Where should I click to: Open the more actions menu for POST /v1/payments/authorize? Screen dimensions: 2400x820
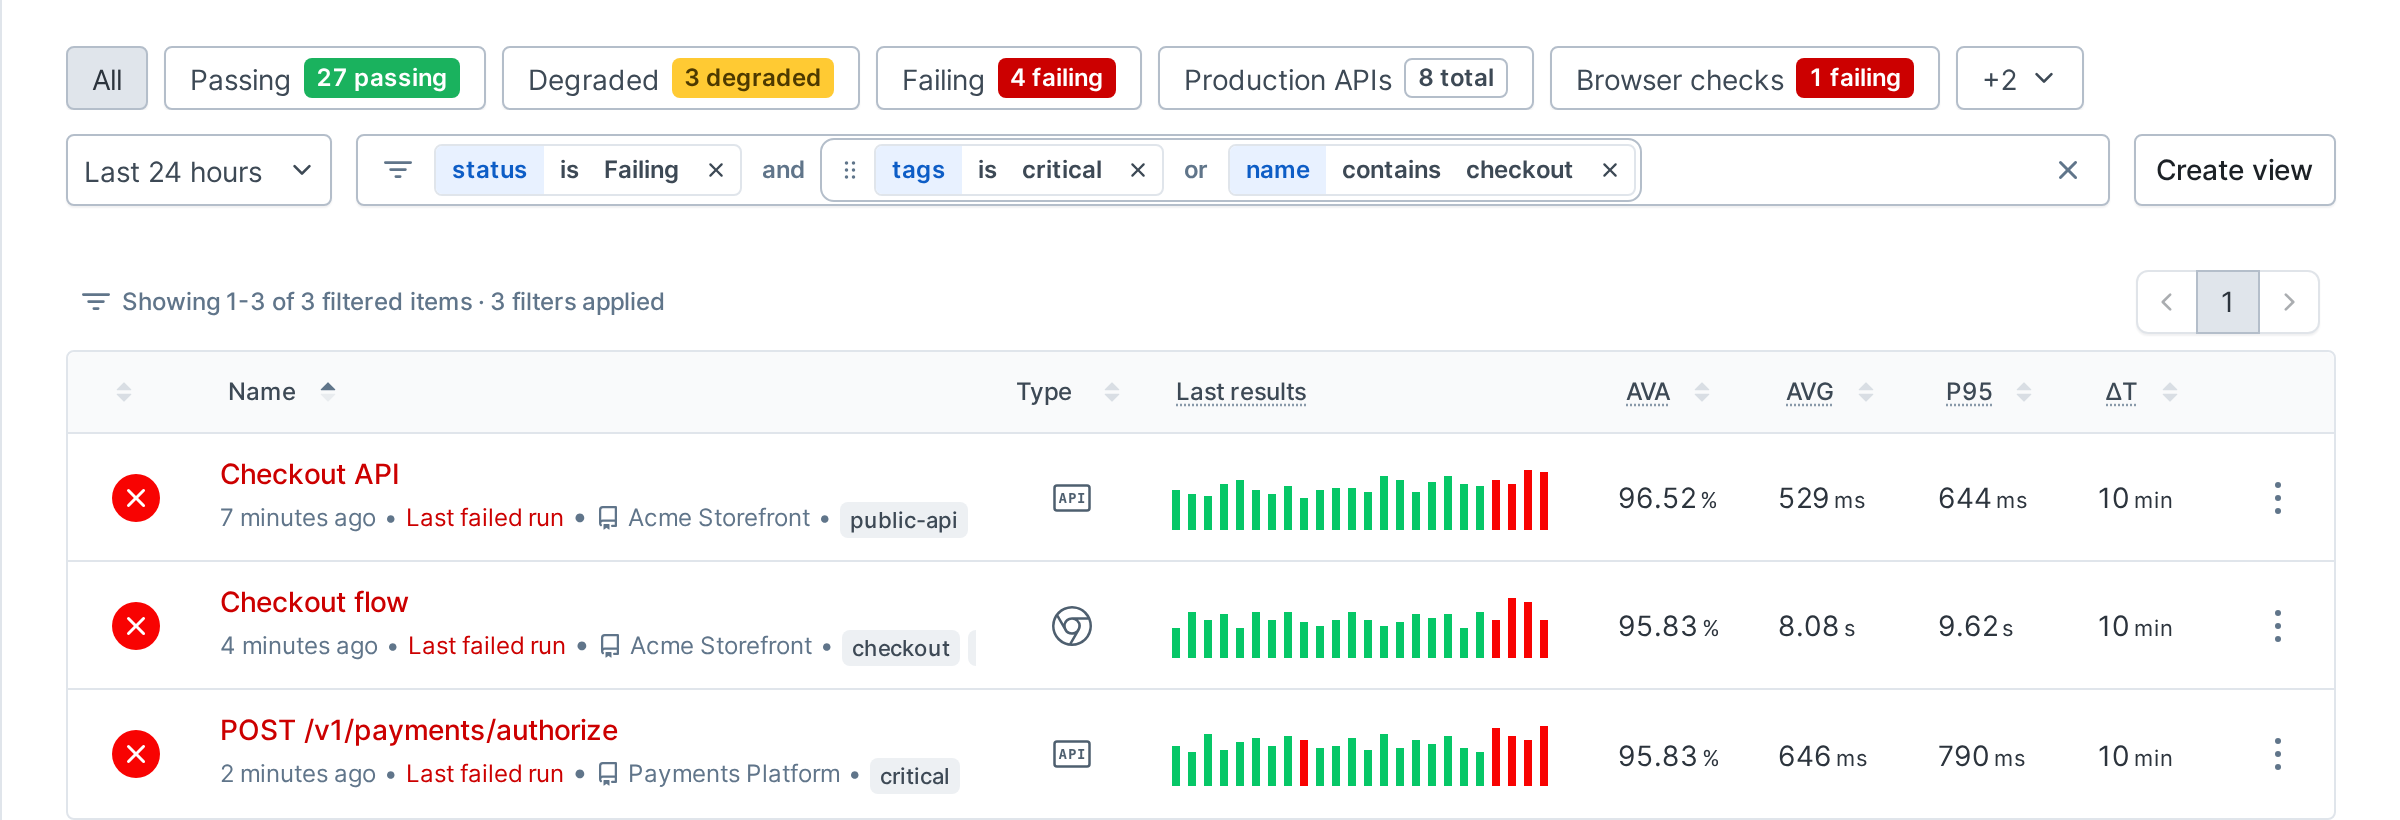tap(2278, 754)
